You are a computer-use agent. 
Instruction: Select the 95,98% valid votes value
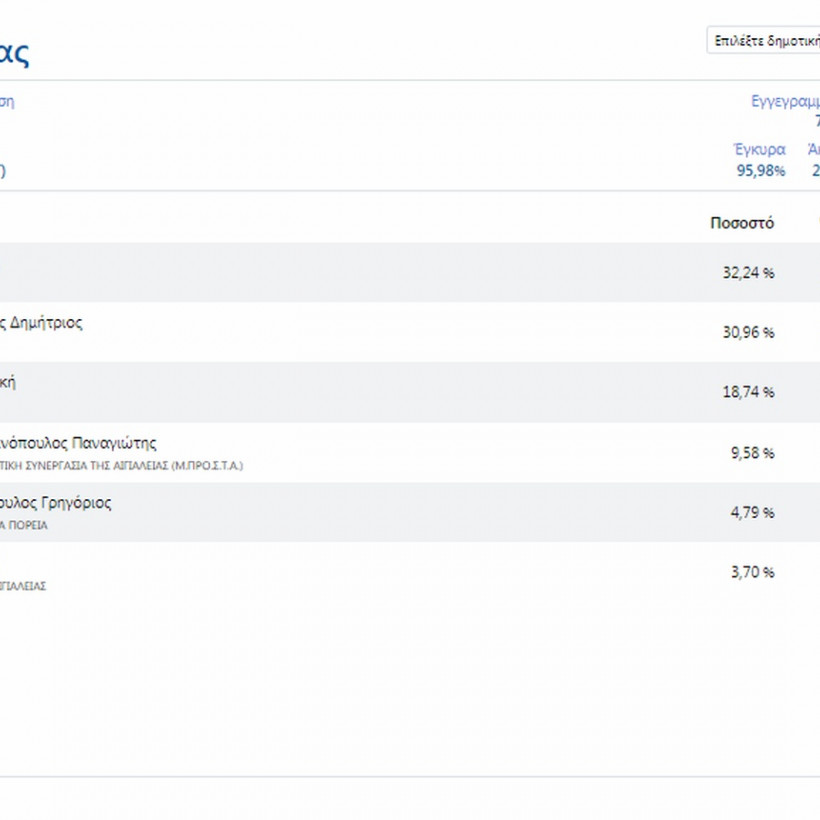[760, 171]
